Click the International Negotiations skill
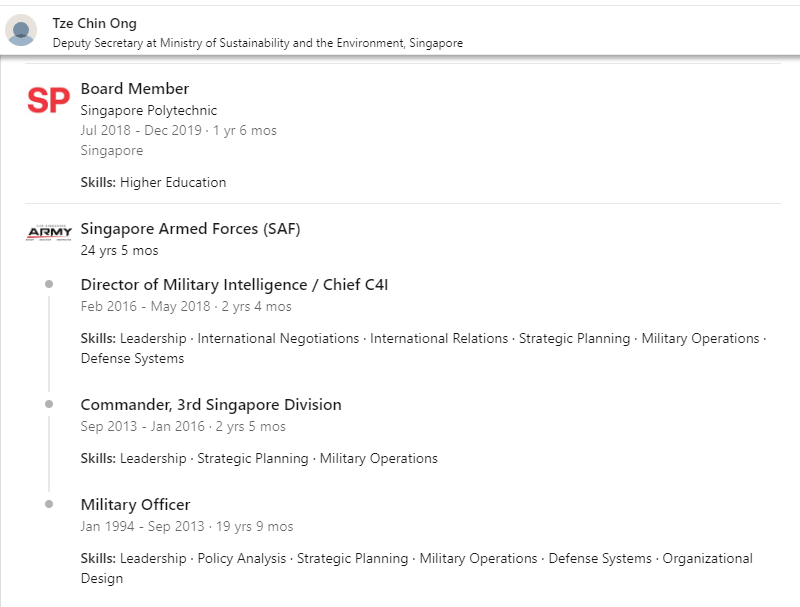The height and width of the screenshot is (607, 800). click(278, 339)
